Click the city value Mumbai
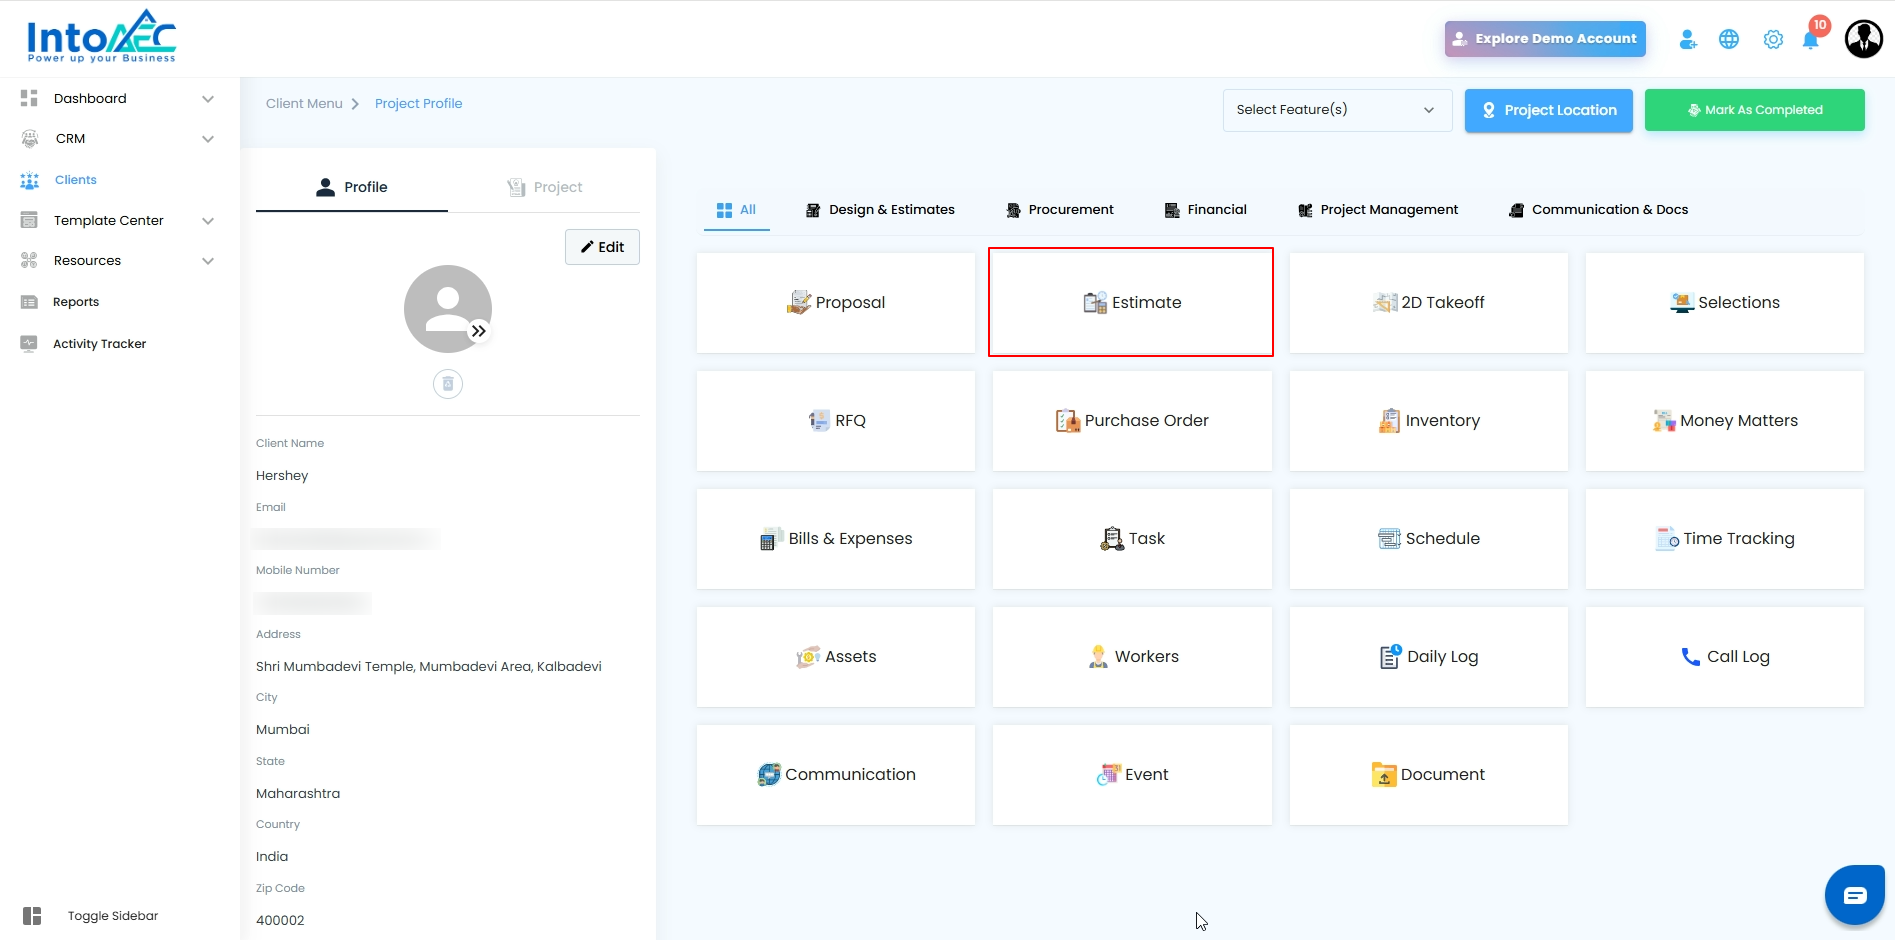This screenshot has width=1895, height=940. pos(283,730)
